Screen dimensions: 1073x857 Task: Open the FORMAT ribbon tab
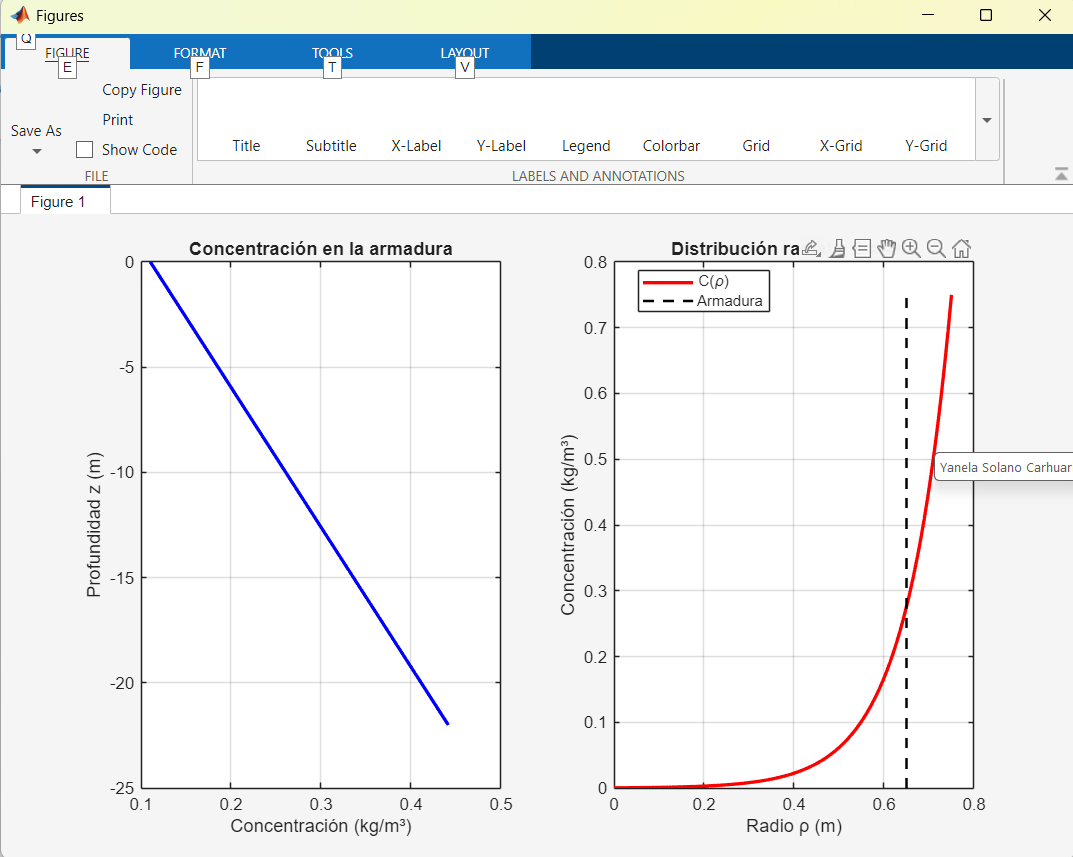200,53
